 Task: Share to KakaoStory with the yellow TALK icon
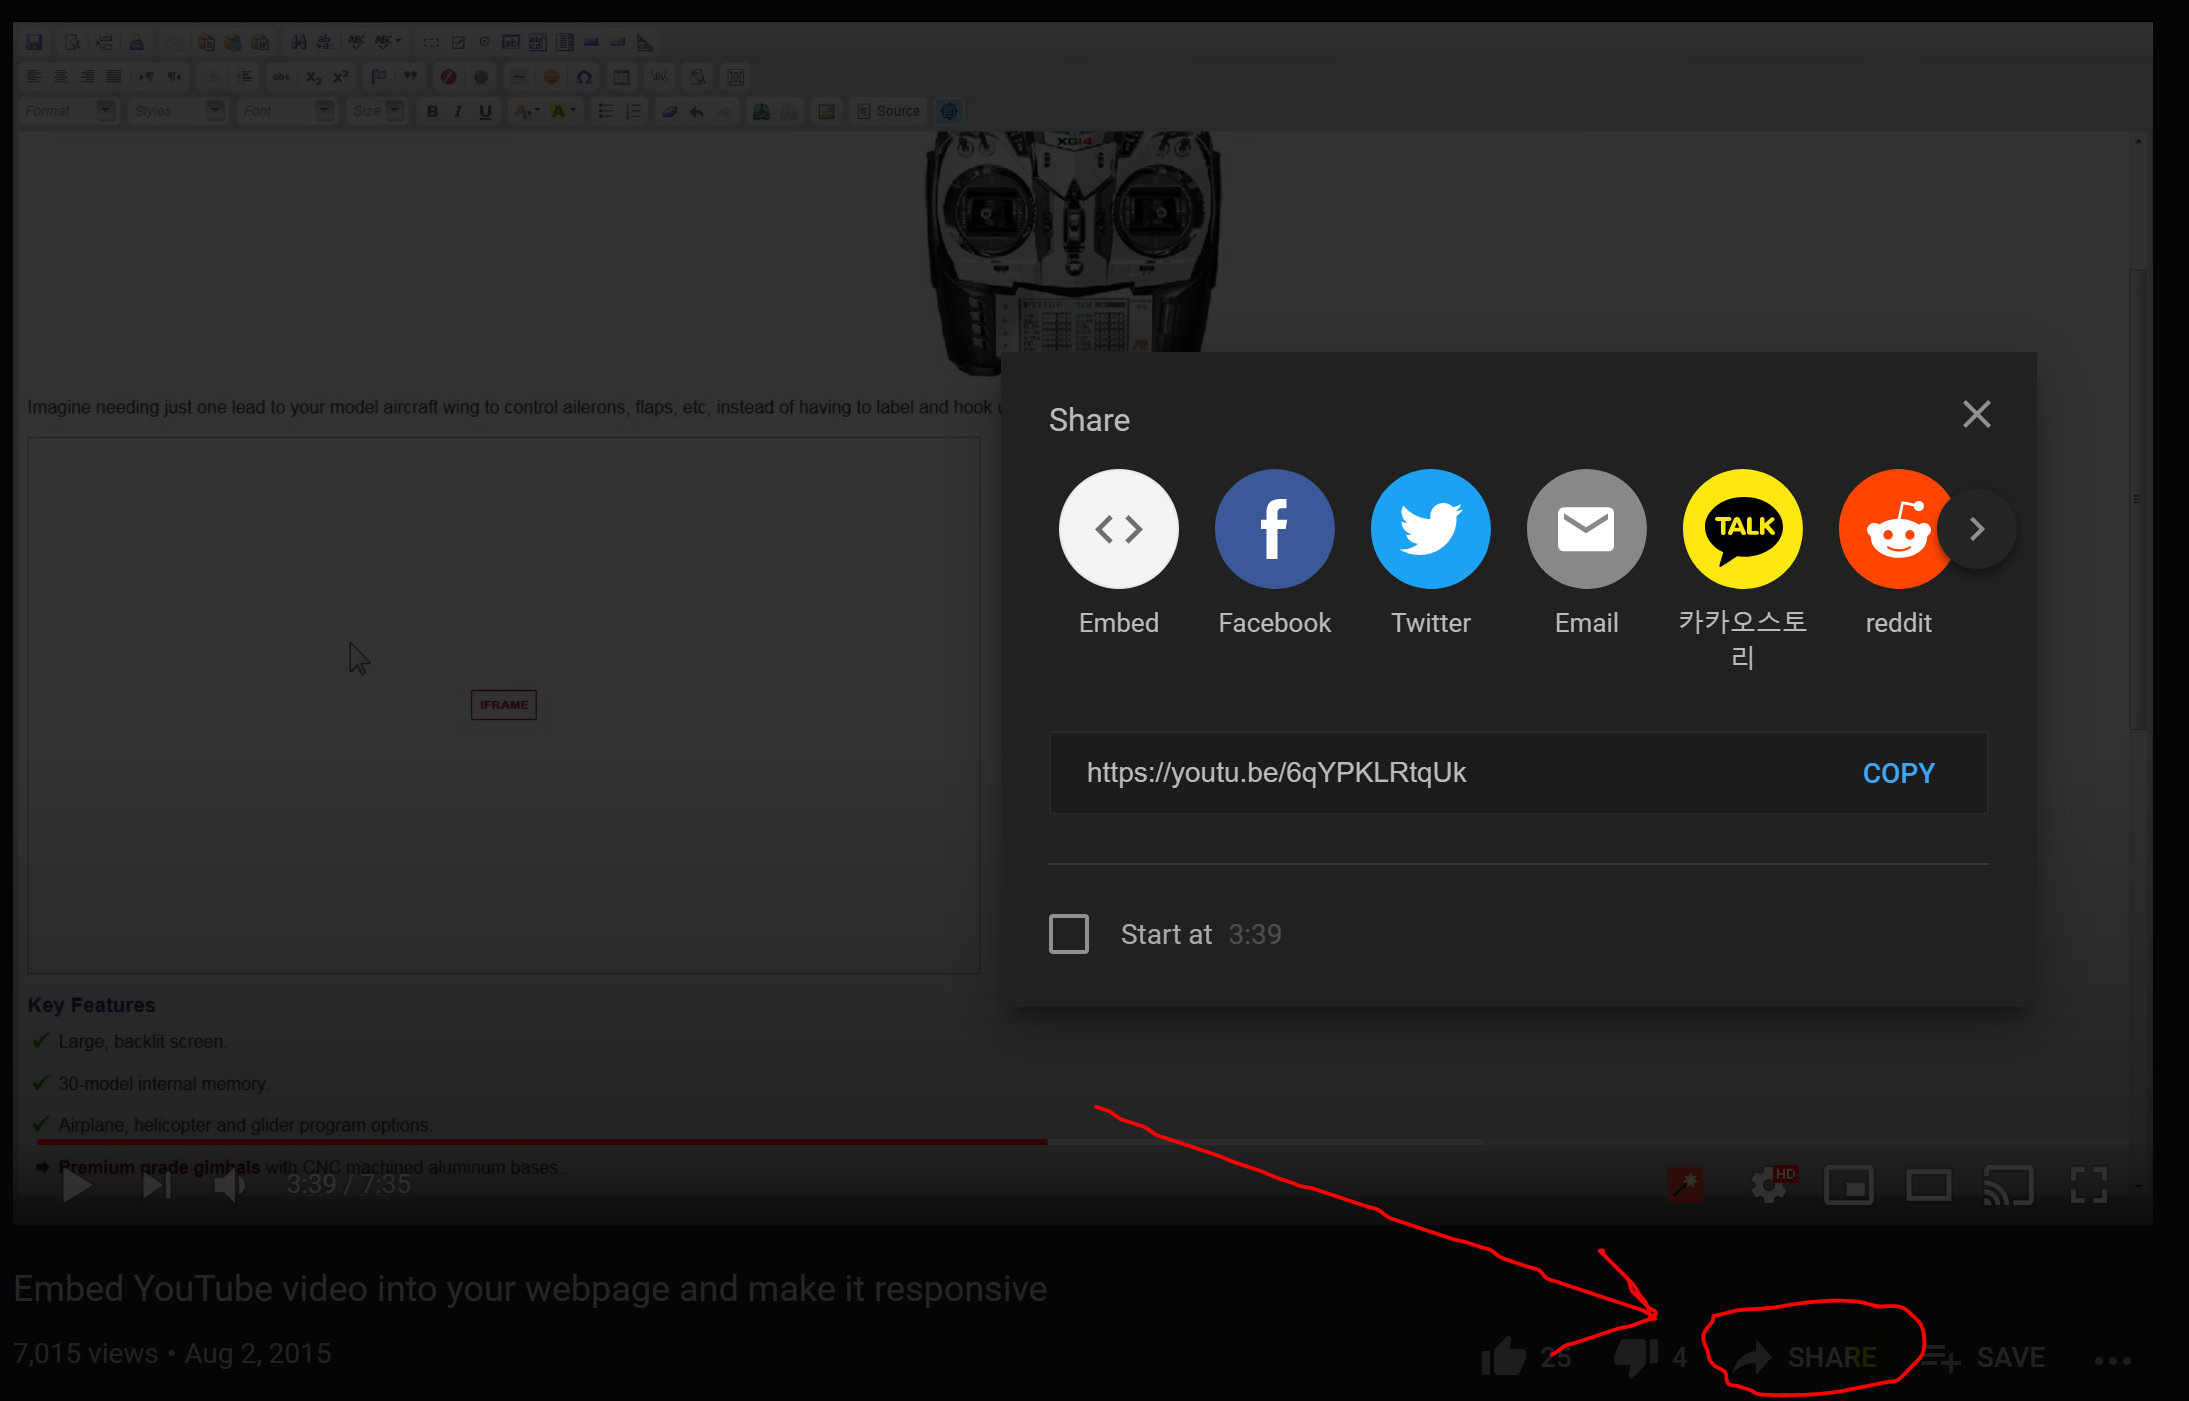pos(1742,529)
